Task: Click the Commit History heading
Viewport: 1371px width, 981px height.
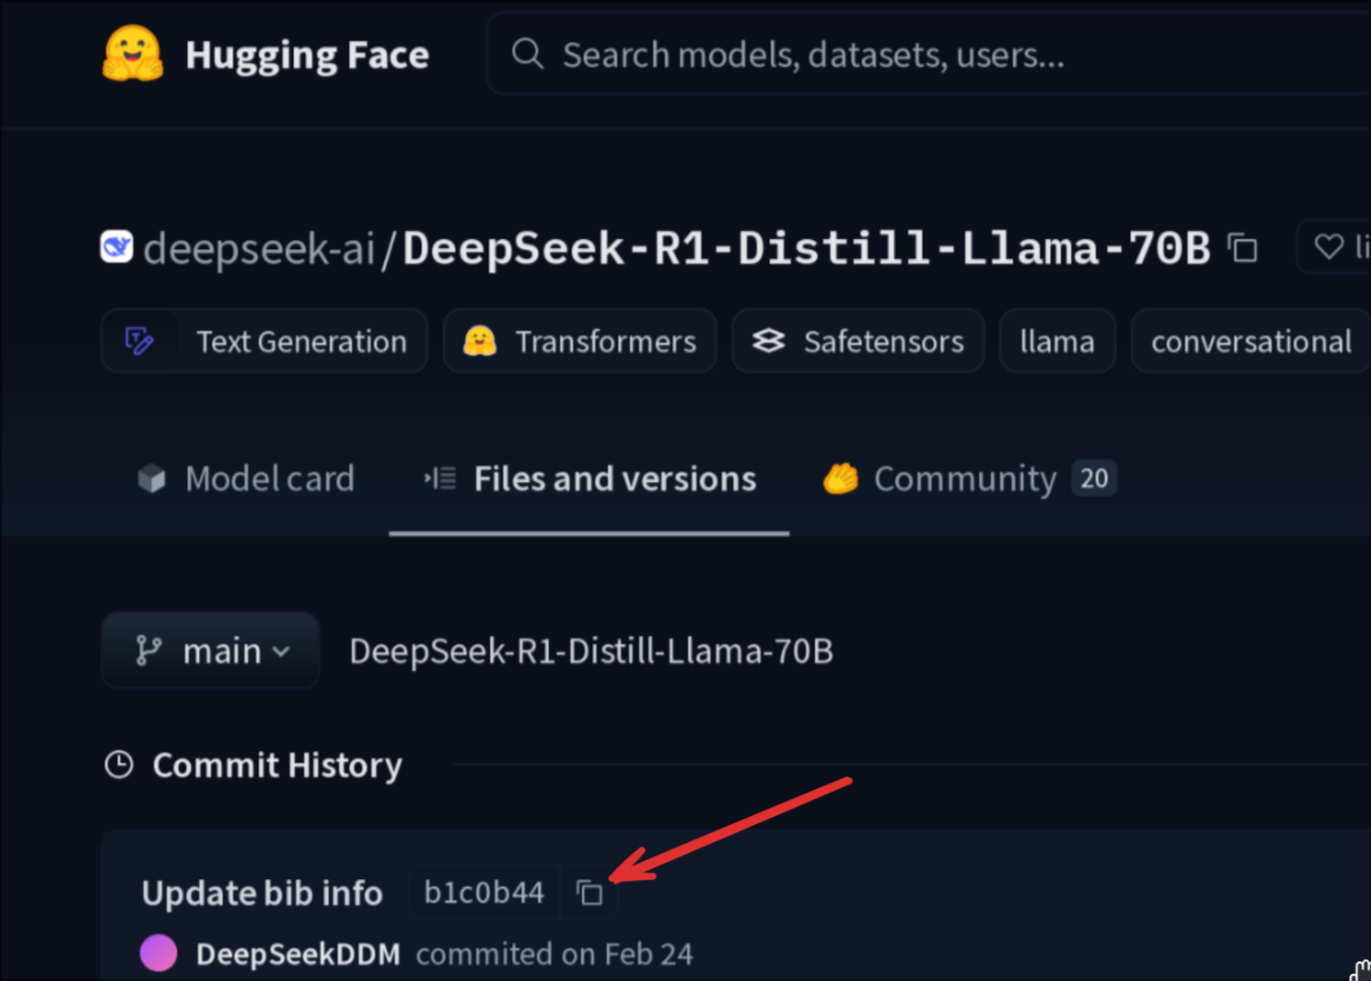Action: tap(277, 765)
